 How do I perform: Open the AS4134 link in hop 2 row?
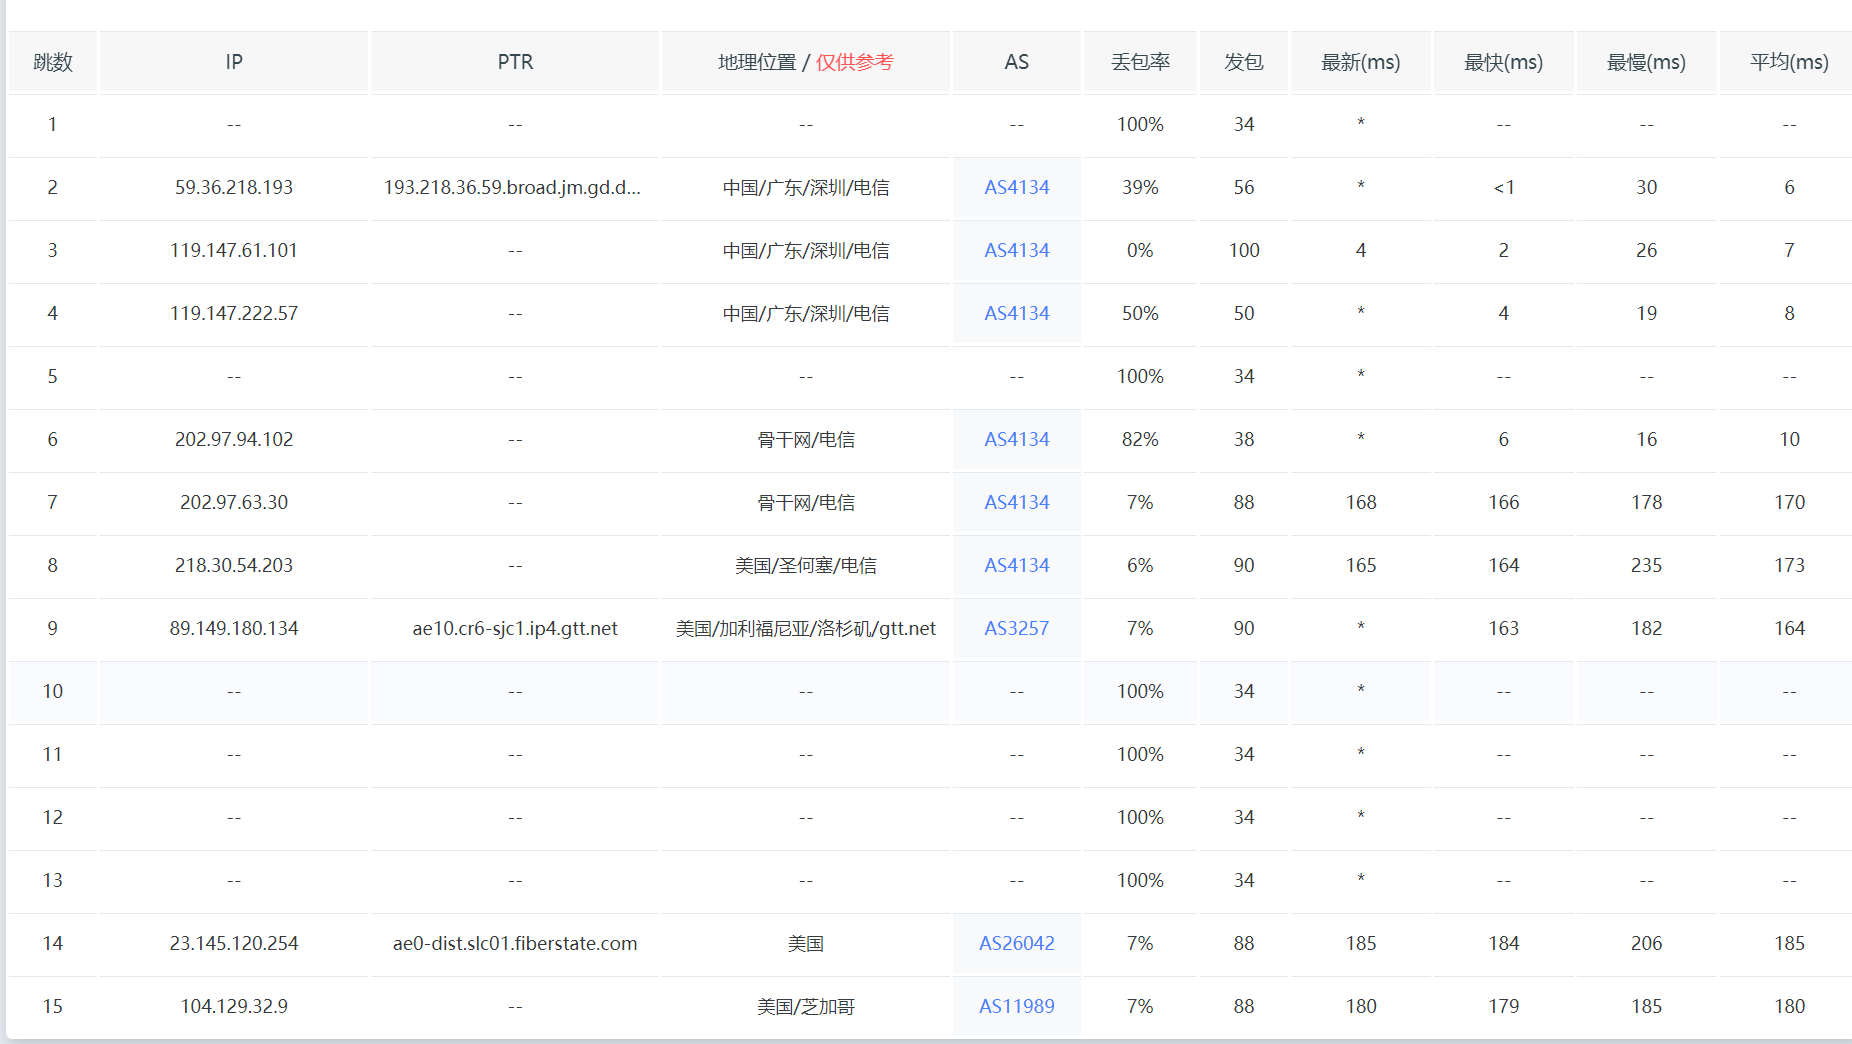1016,187
